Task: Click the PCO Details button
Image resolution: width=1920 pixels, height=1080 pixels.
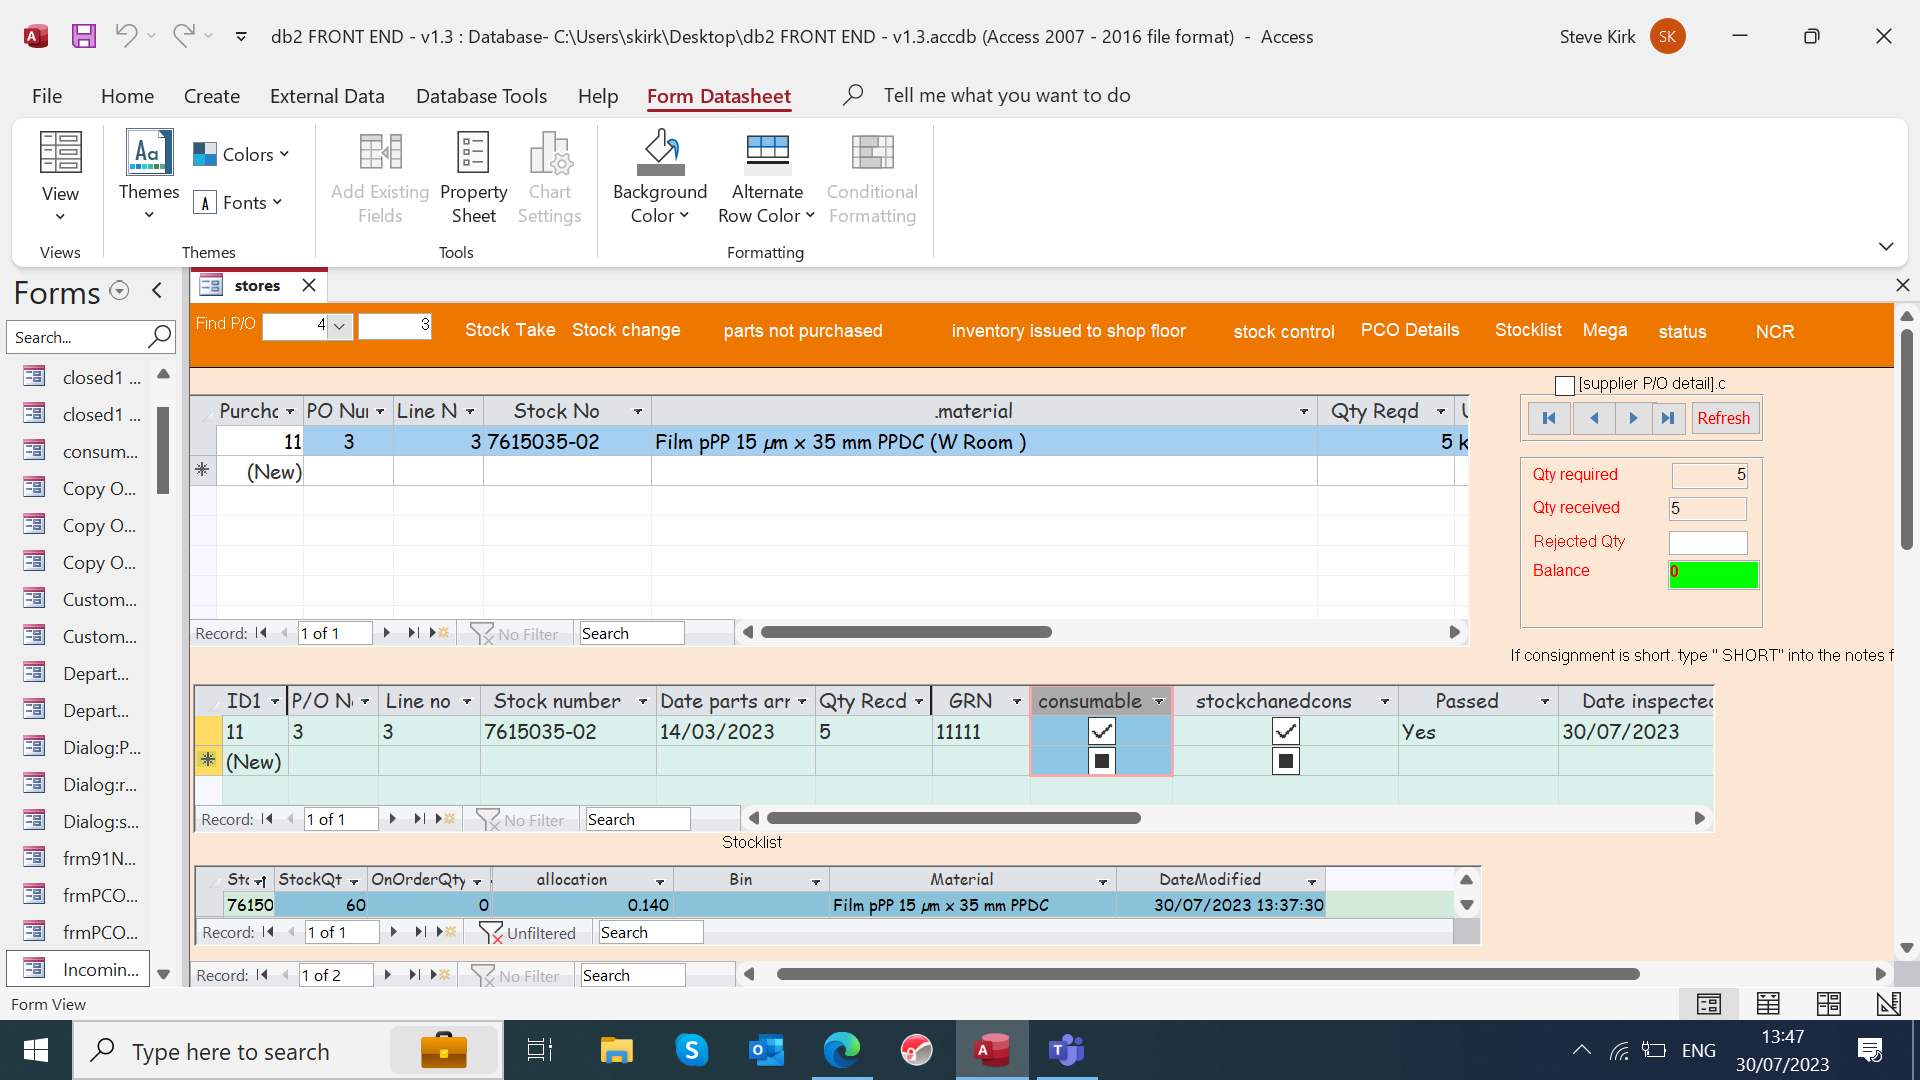Action: pos(1410,330)
